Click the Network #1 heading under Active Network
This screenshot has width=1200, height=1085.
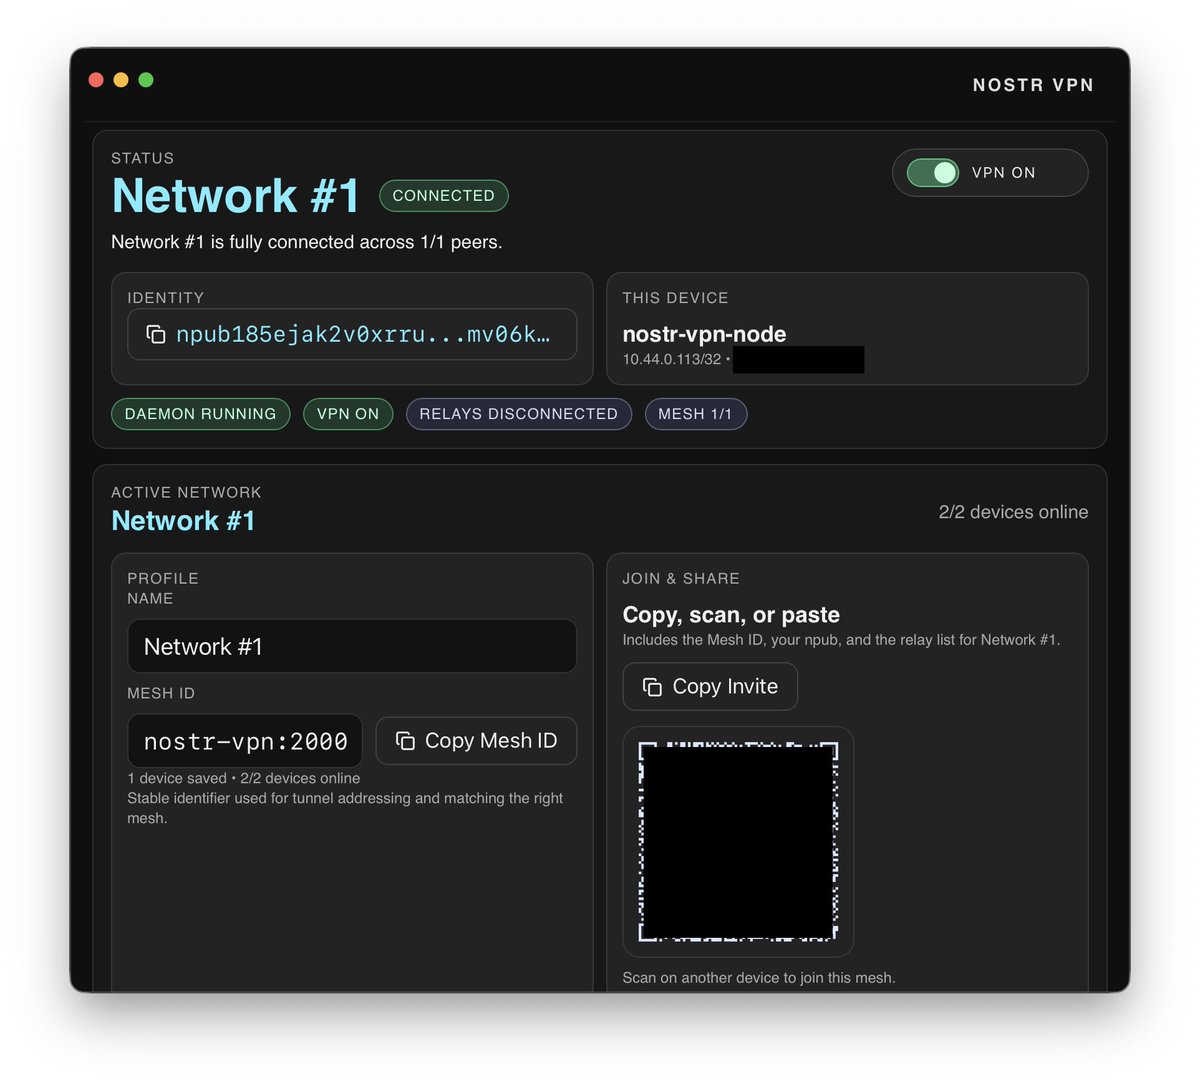pos(183,521)
